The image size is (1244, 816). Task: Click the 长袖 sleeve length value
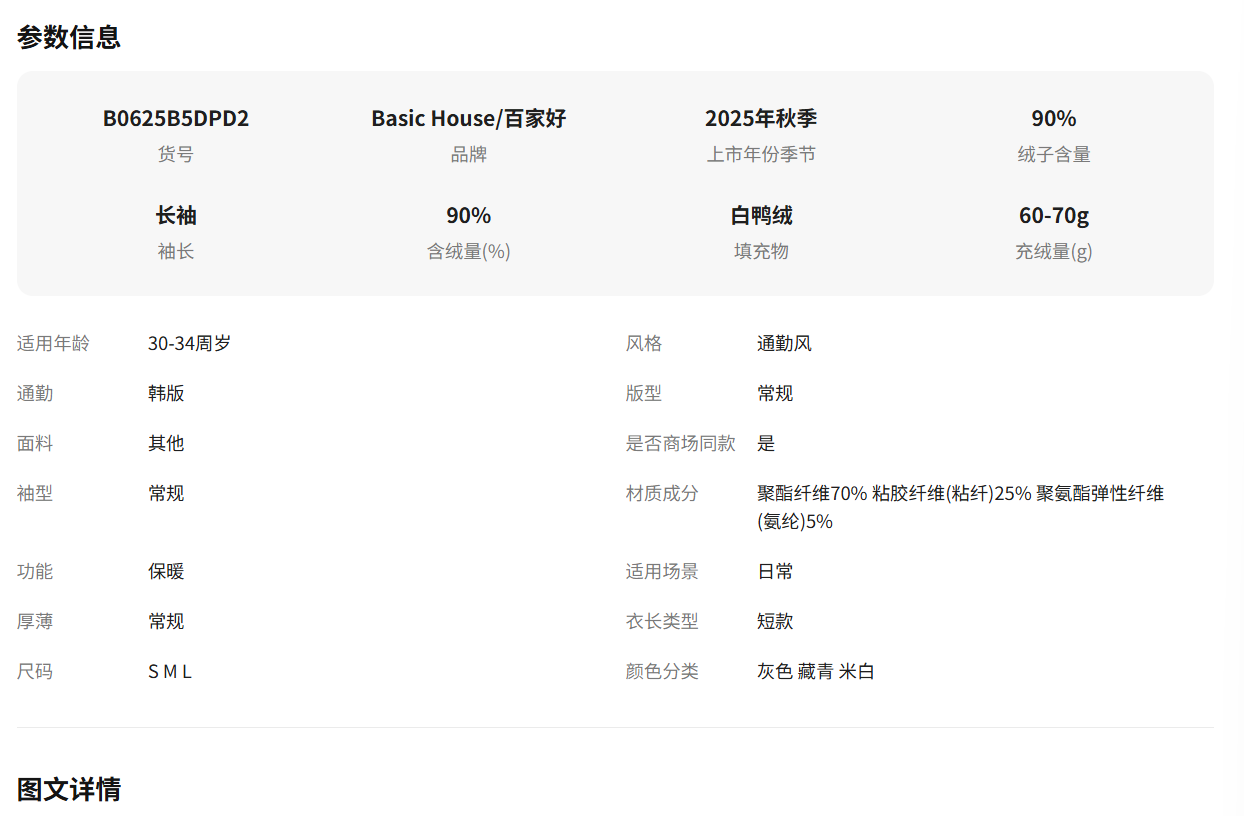tap(176, 215)
